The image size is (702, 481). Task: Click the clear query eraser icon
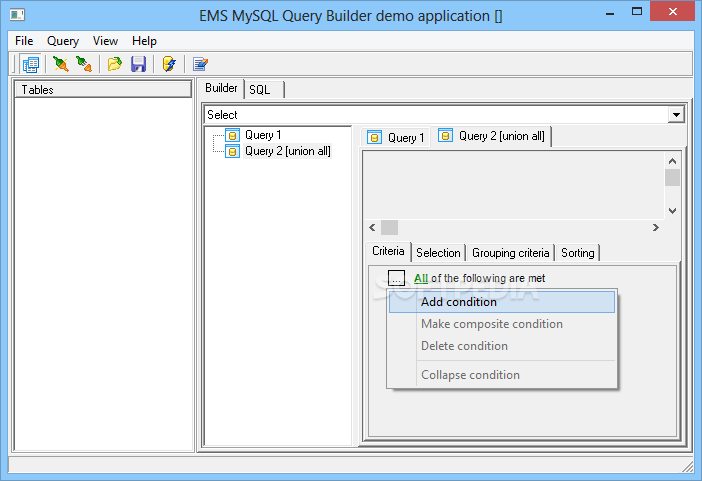pyautogui.click(x=200, y=64)
